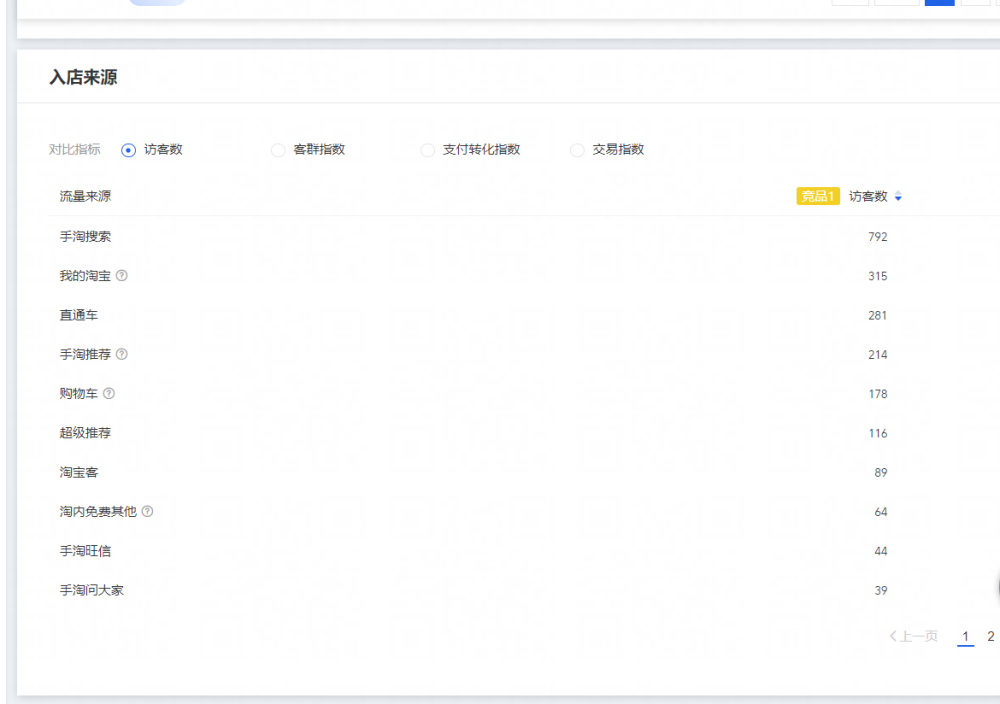The width and height of the screenshot is (1000, 704).
Task: Click the 购物车 row label
Action: 79,393
